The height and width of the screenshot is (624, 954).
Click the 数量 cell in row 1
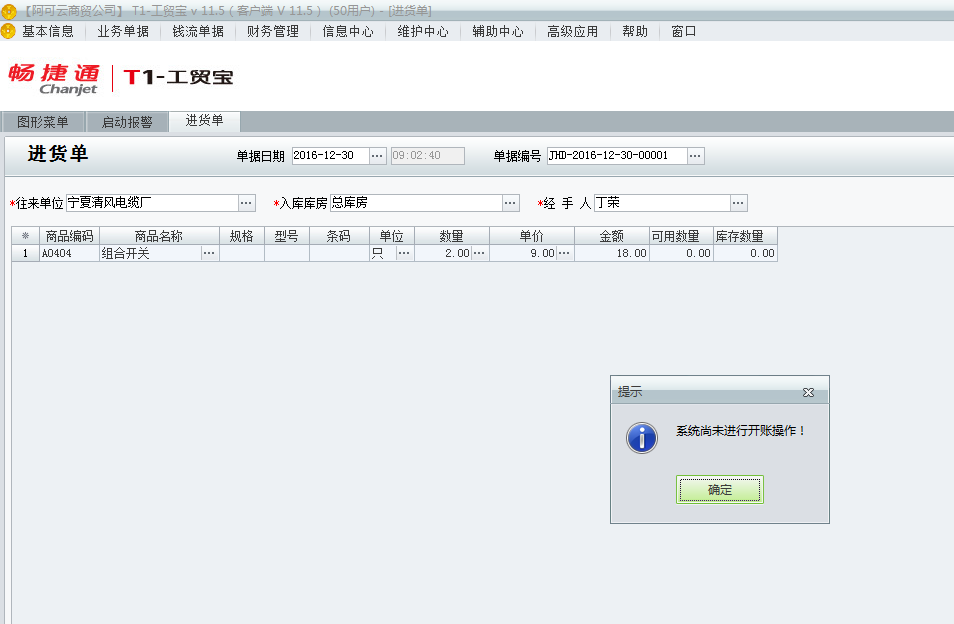[x=450, y=254]
